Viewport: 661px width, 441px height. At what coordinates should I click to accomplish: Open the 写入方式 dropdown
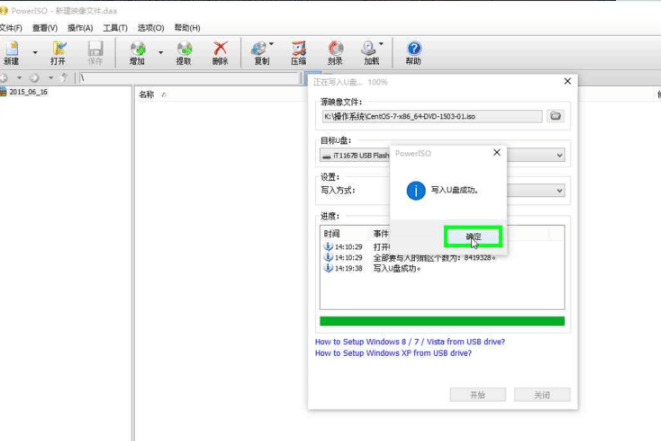(x=559, y=191)
